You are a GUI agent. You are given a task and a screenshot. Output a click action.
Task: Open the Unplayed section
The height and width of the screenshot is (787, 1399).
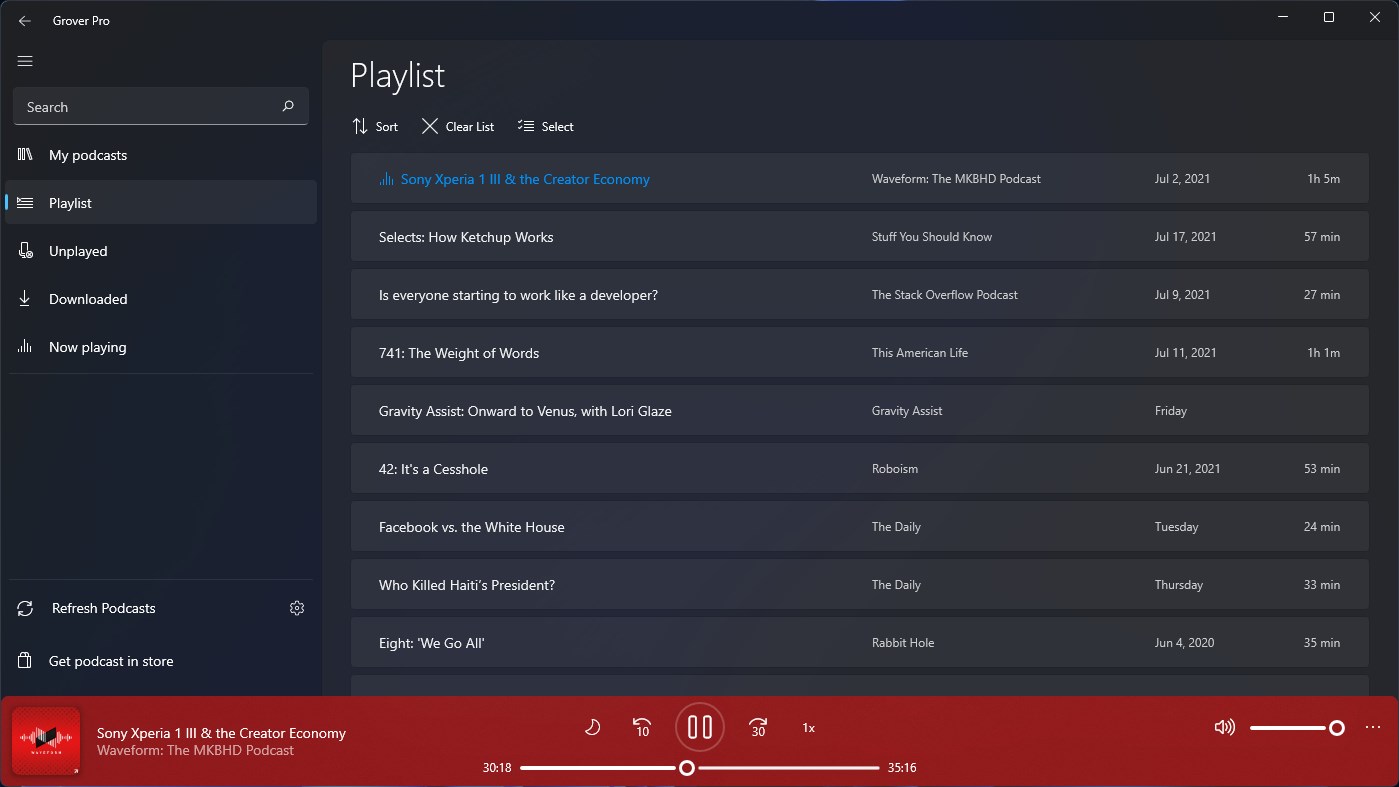point(78,251)
